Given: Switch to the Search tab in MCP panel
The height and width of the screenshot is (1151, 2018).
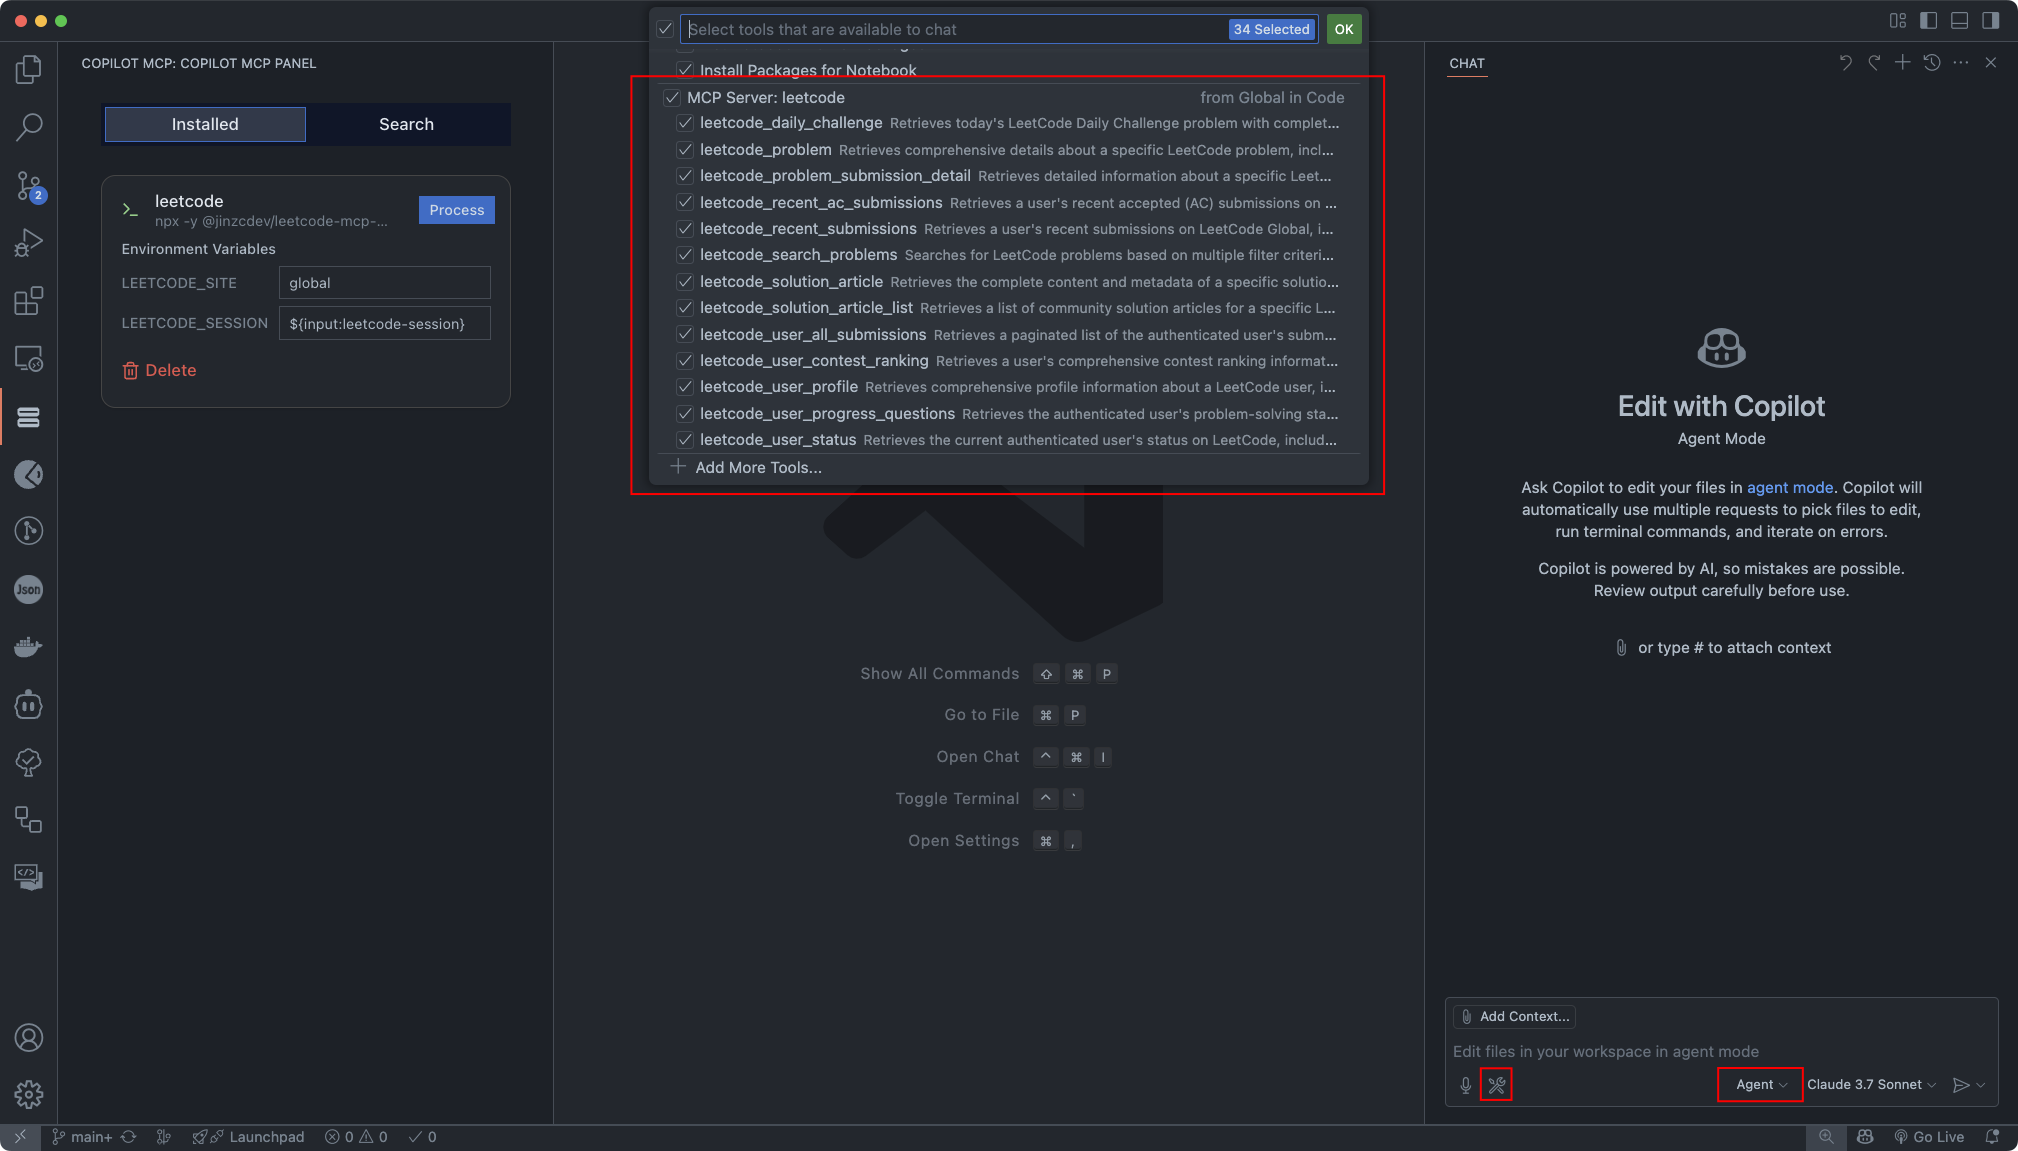Looking at the screenshot, I should pos(406,124).
